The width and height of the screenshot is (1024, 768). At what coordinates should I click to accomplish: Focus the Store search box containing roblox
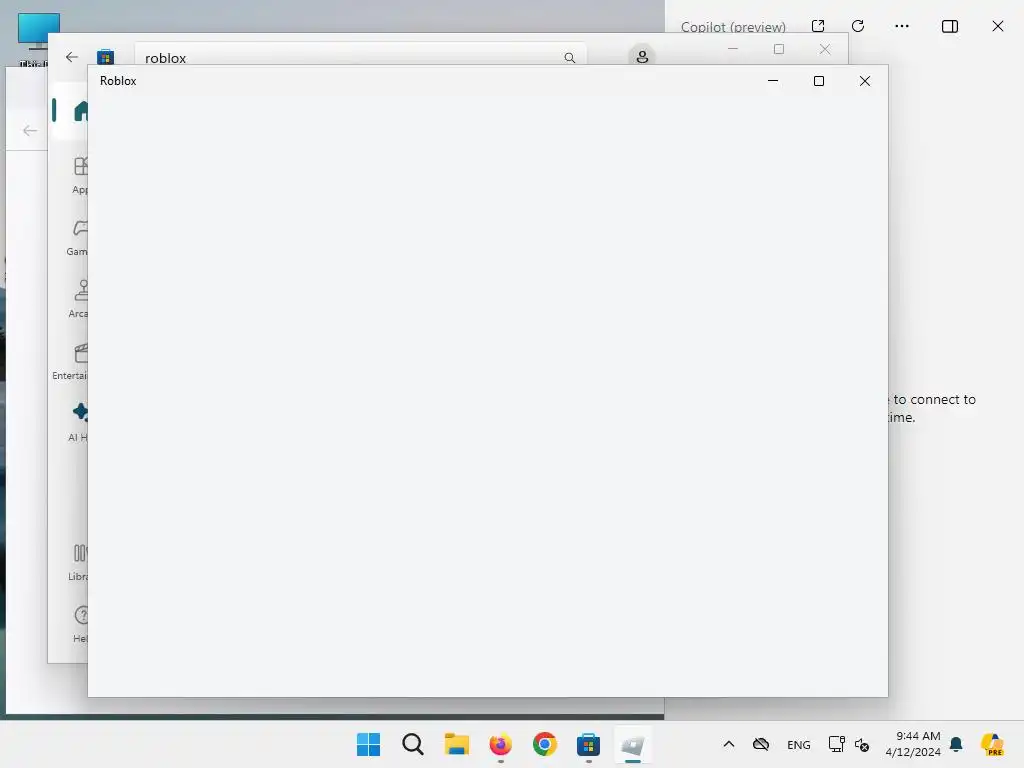(360, 56)
